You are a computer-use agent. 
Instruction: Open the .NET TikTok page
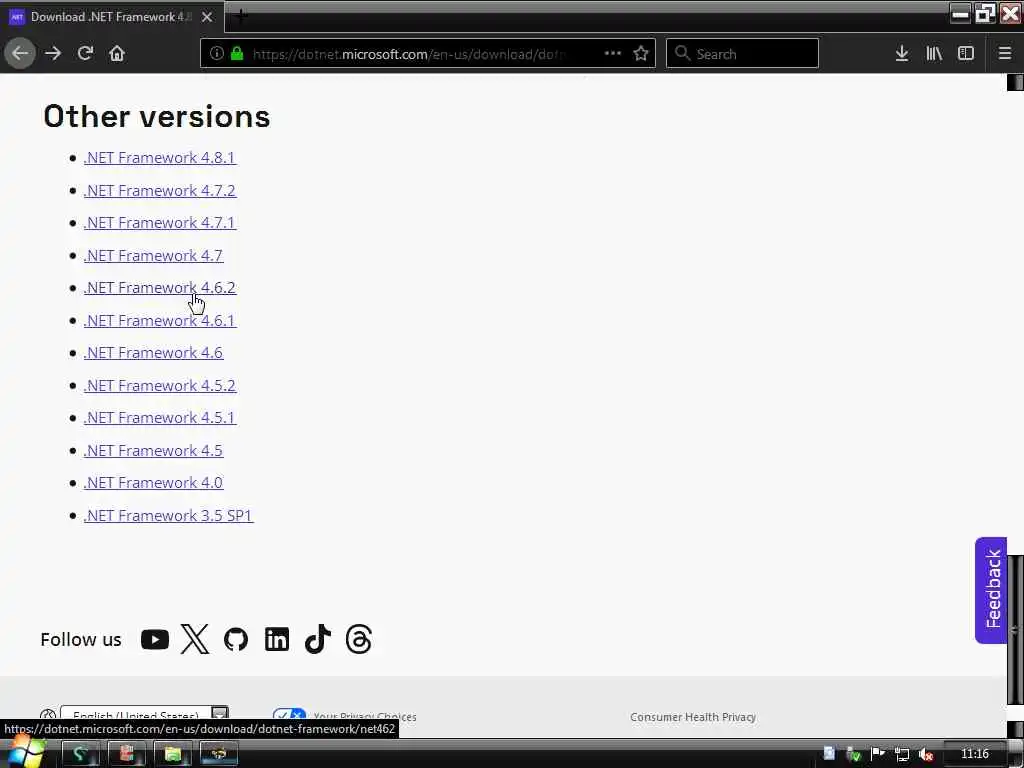(x=317, y=639)
